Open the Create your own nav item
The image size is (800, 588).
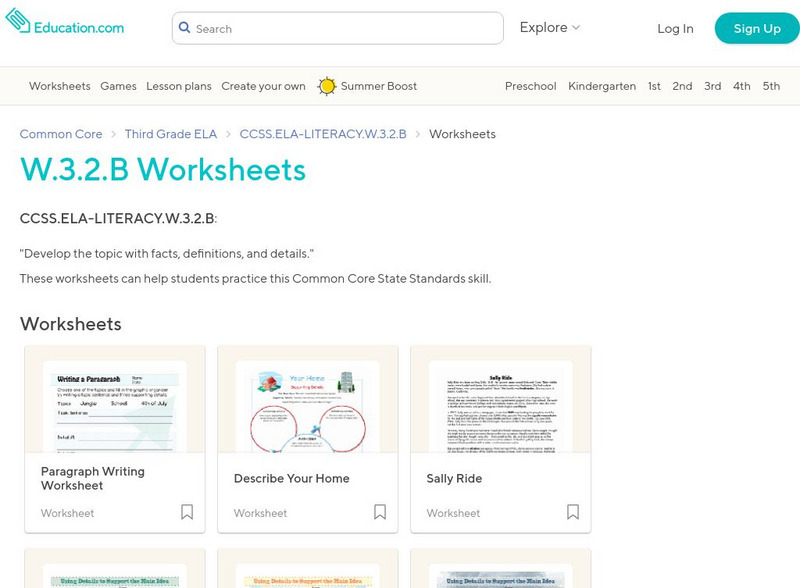point(263,86)
